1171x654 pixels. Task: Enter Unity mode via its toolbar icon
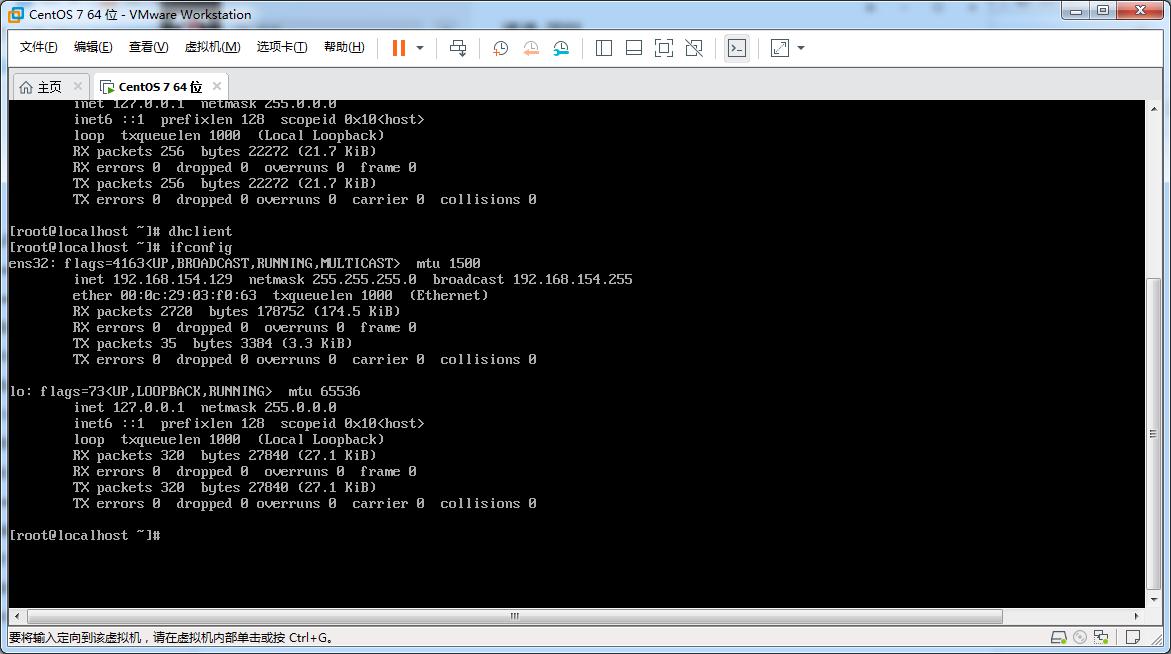(693, 47)
